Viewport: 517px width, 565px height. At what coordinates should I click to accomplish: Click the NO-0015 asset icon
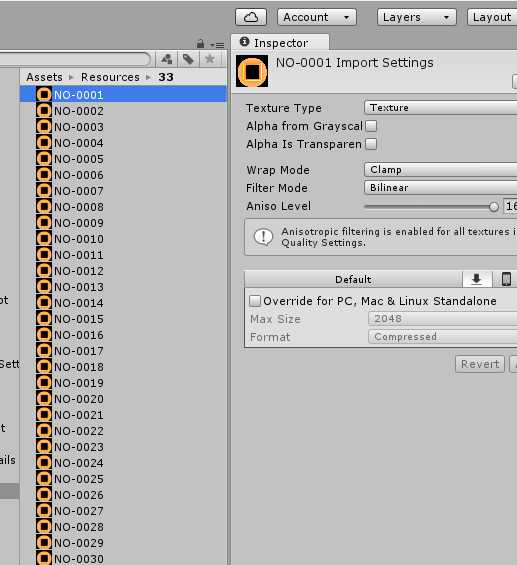pos(44,319)
